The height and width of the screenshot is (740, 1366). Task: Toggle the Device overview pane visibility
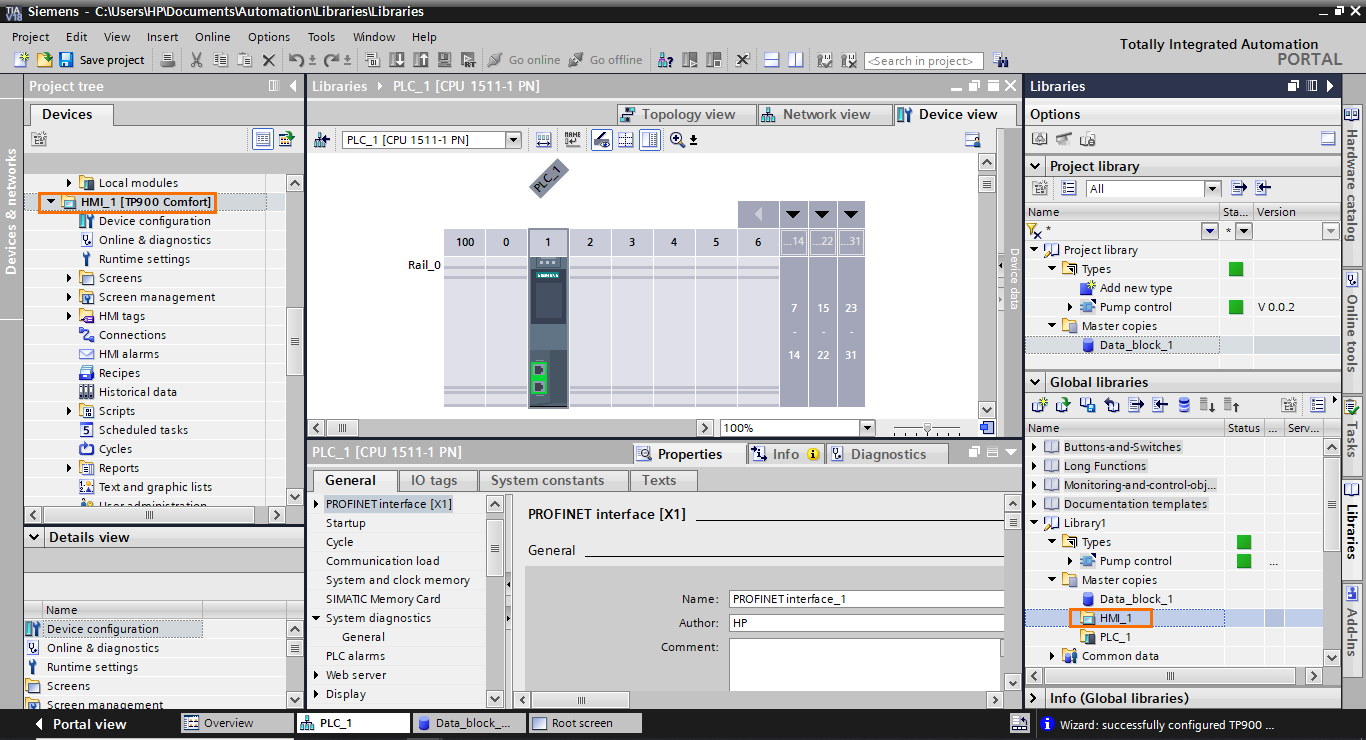tap(650, 139)
